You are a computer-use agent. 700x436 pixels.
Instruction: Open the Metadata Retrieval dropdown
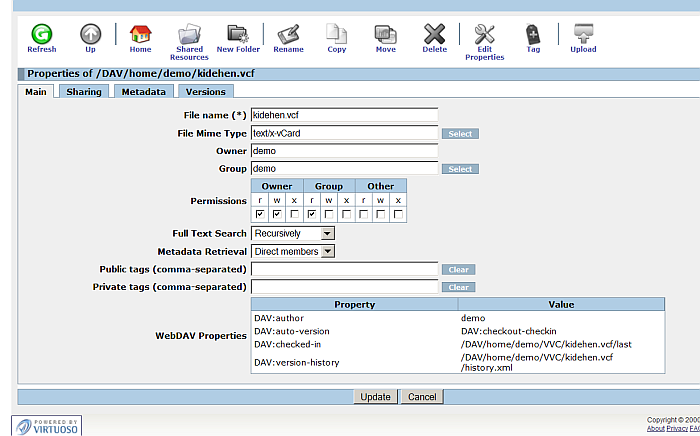(293, 252)
